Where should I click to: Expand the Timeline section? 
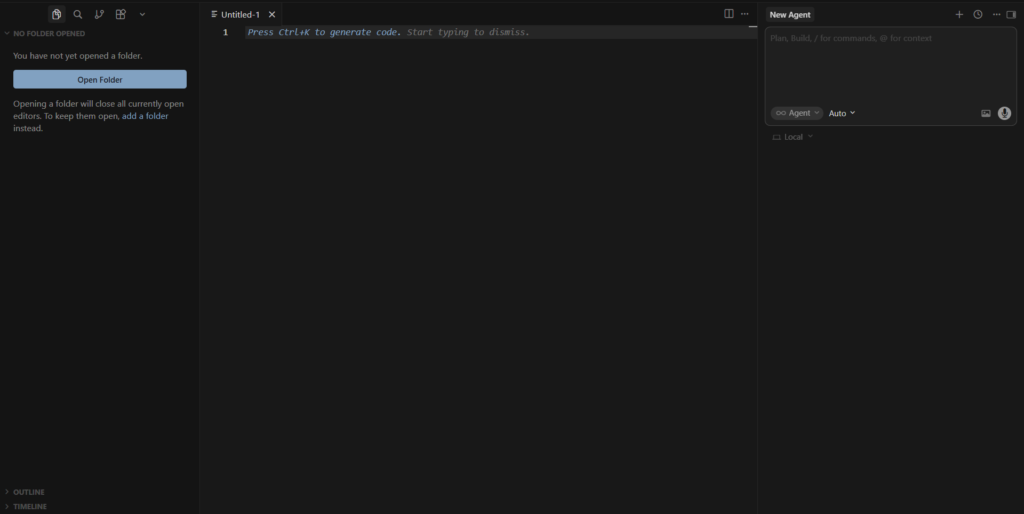tap(29, 506)
